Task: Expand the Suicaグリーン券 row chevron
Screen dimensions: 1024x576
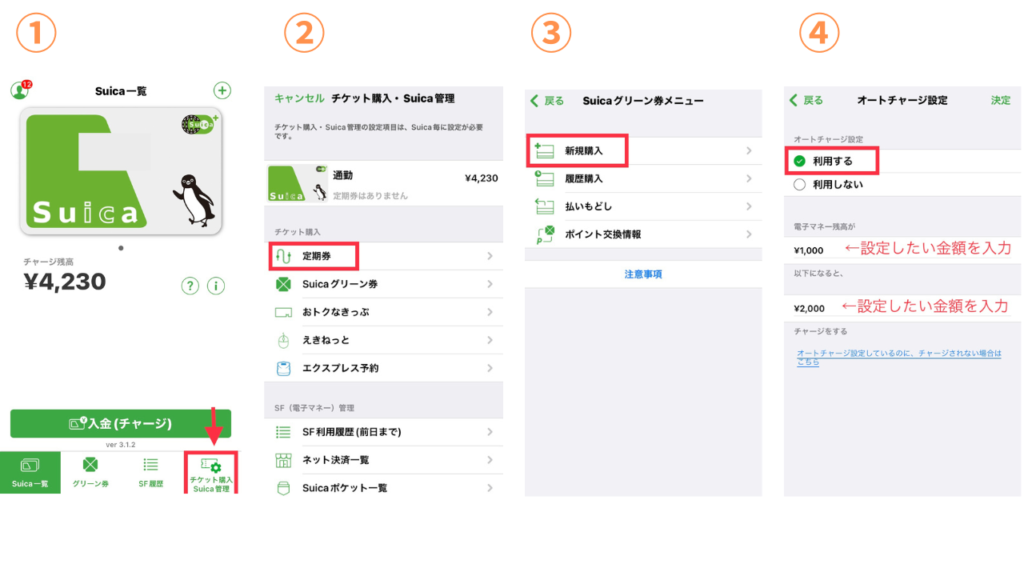Action: coord(490,284)
